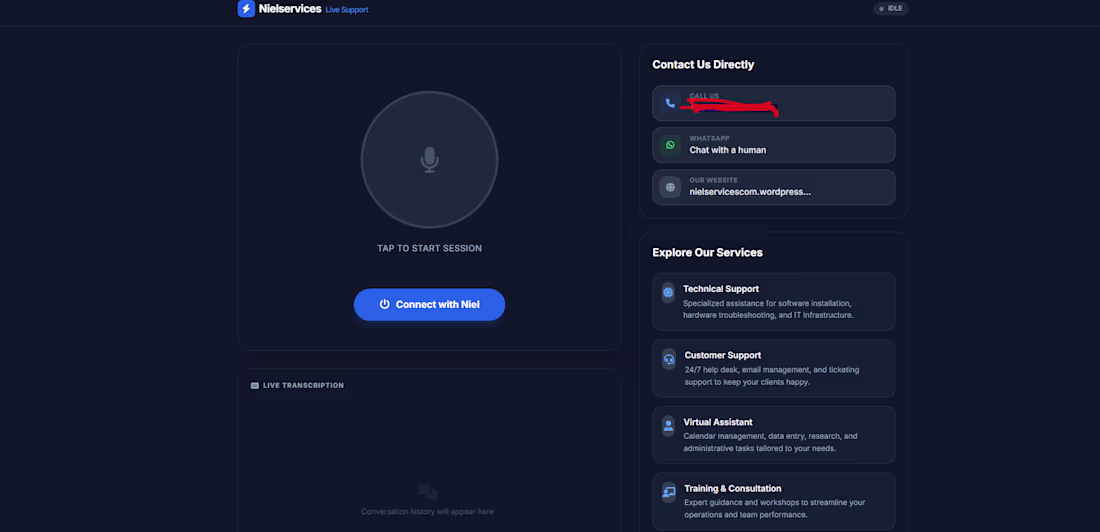The image size is (1100, 532).
Task: Click the Training & Consultation presentation icon
Action: [669, 491]
